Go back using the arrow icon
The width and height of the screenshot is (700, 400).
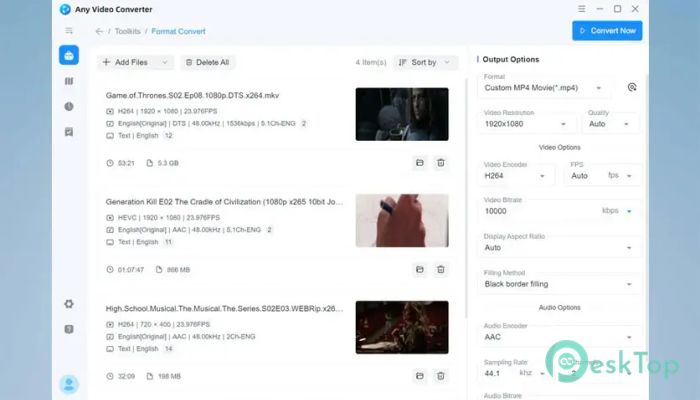point(99,31)
